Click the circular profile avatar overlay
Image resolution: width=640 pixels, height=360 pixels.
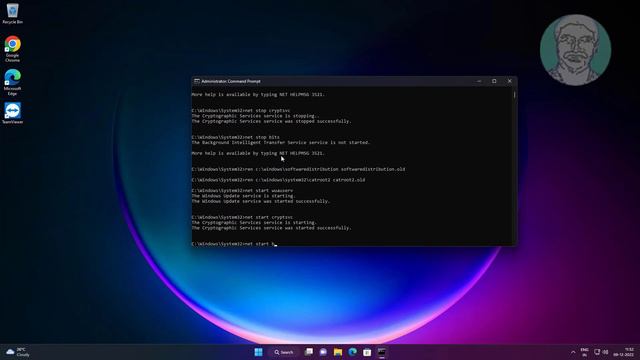(575, 50)
